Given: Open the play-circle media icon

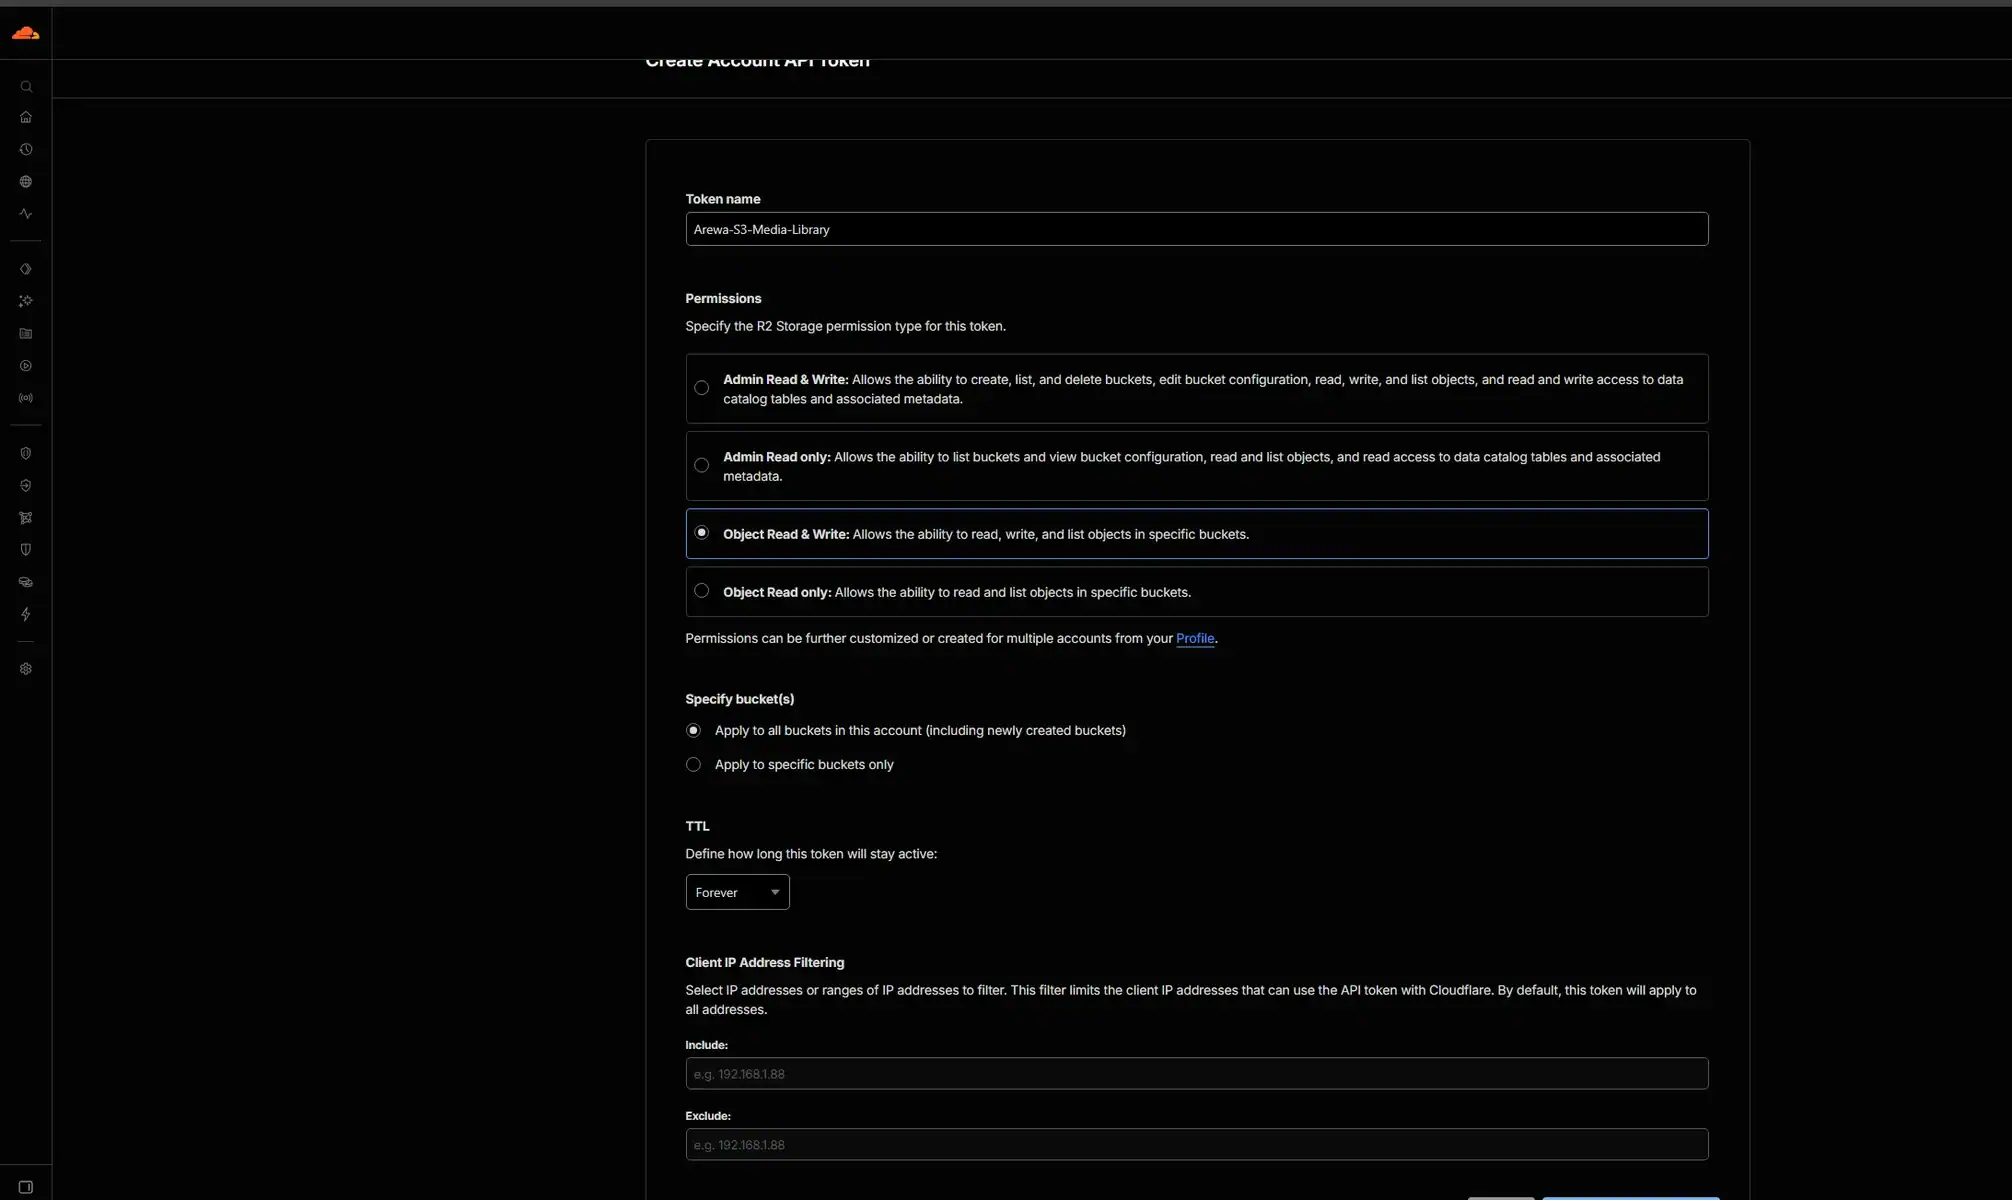Looking at the screenshot, I should (26, 366).
